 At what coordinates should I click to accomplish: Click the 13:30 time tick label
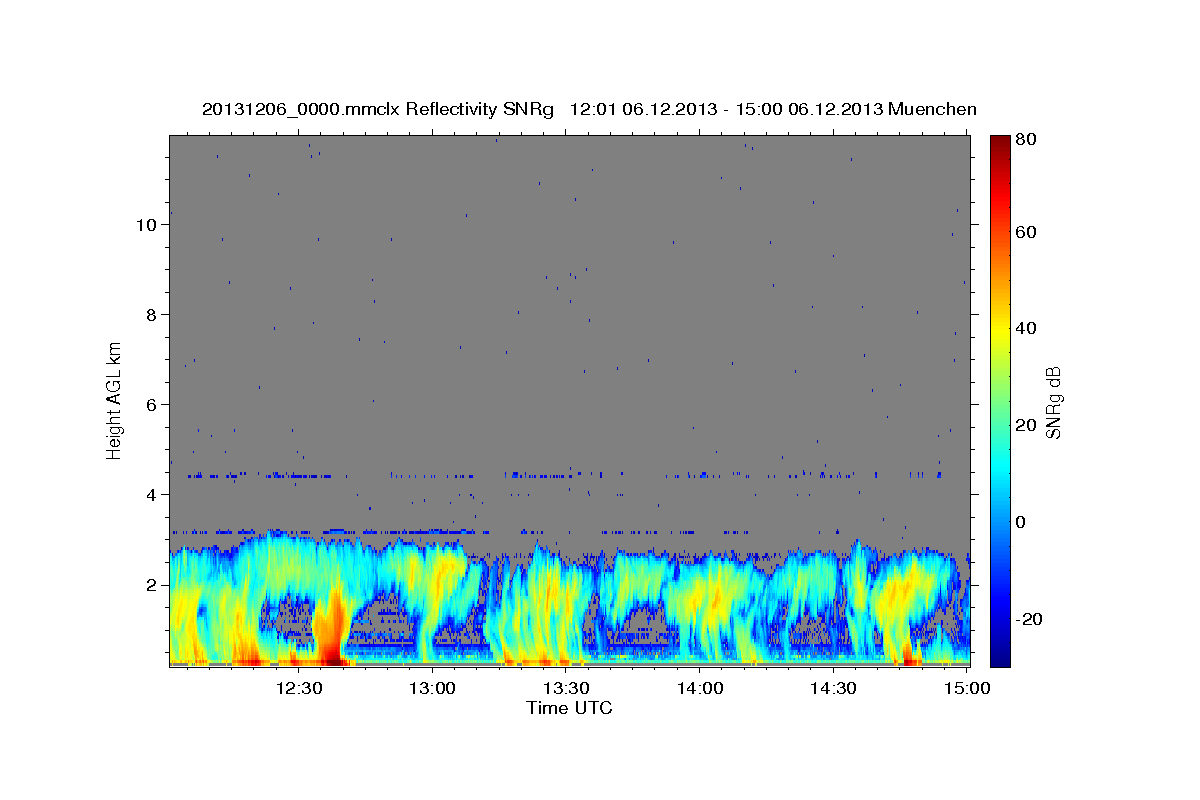[x=566, y=688]
